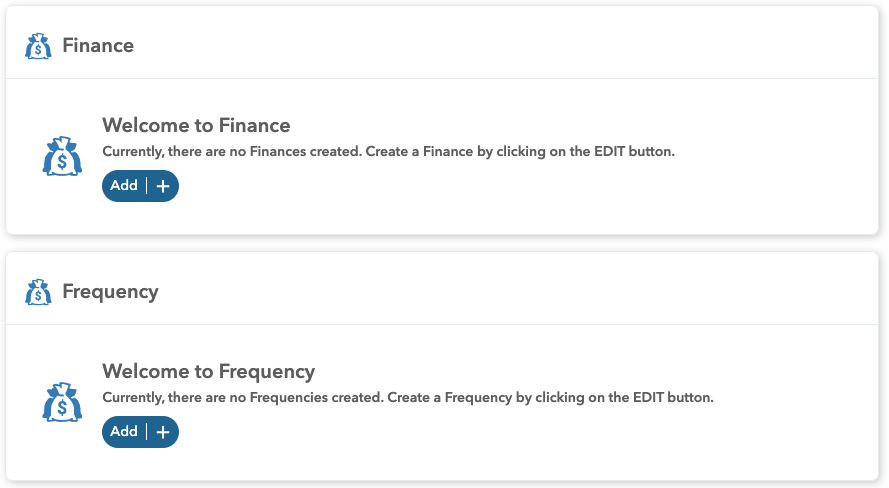This screenshot has width=889, height=488.
Task: Click the Welcome to Frequency heading
Action: 208,372
